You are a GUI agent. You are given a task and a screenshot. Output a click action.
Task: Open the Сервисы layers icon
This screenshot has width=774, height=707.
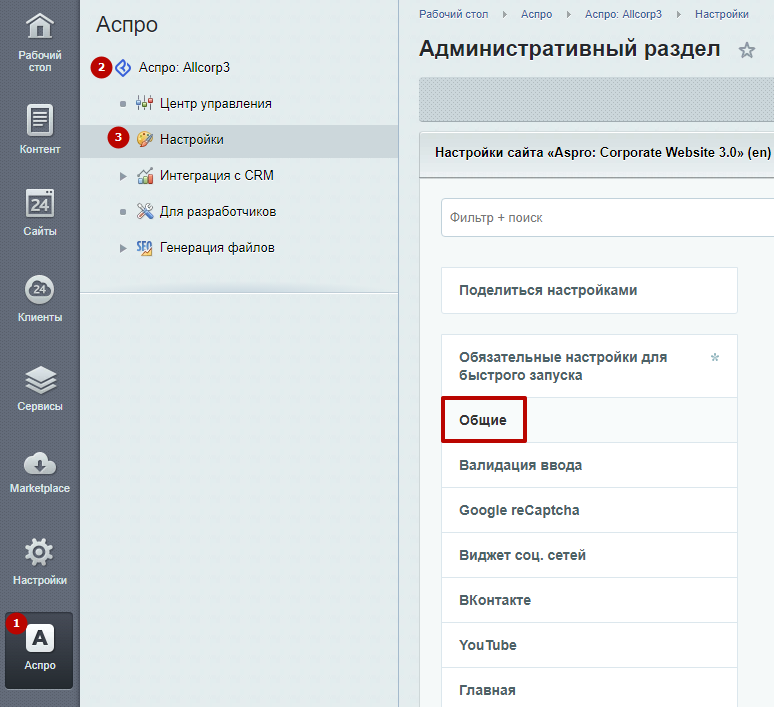(40, 380)
